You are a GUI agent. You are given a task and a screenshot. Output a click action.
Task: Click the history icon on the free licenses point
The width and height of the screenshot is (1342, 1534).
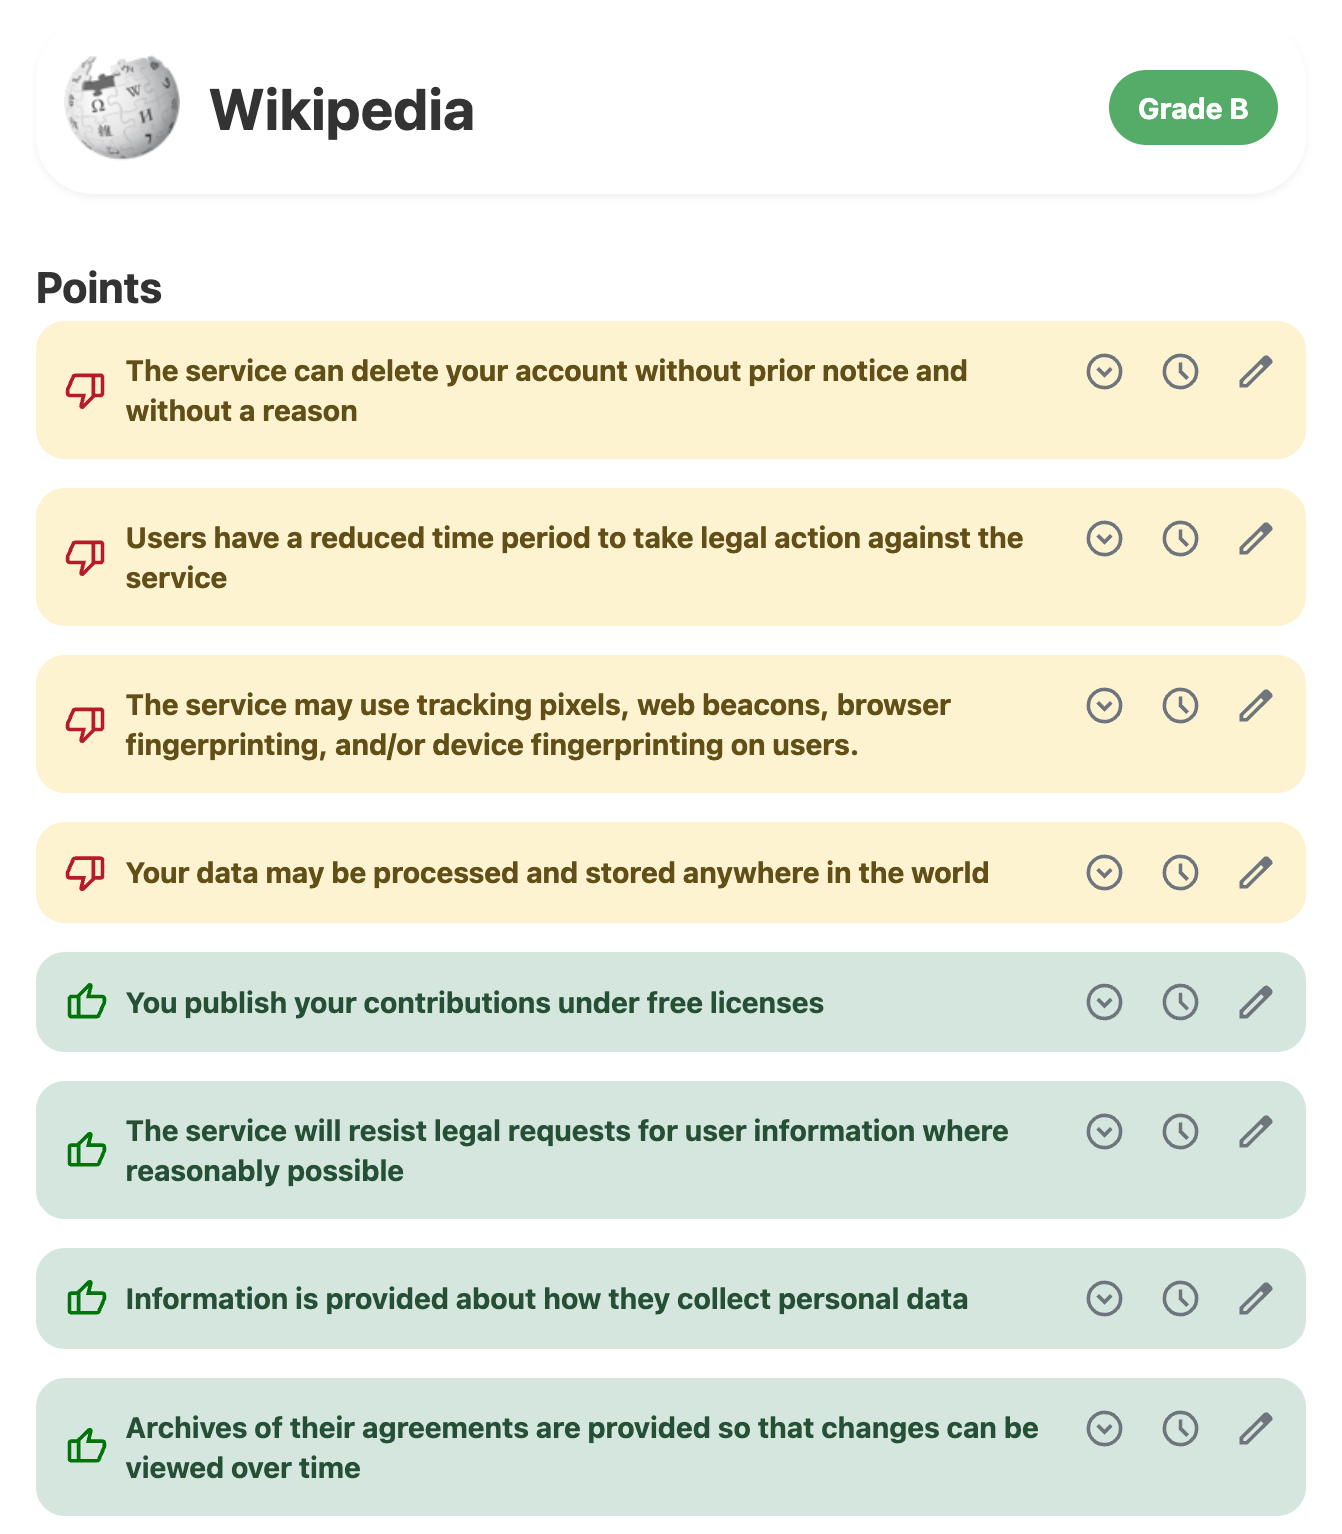click(x=1180, y=1002)
